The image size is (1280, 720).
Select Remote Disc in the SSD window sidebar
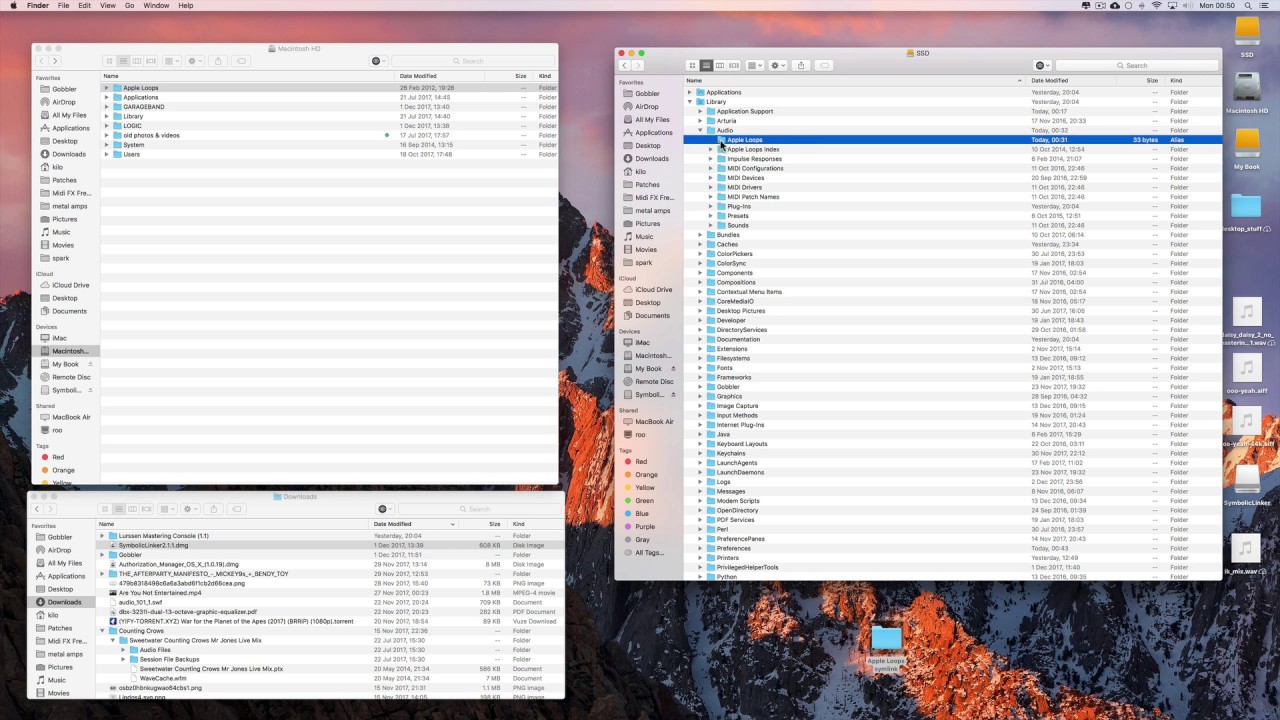(654, 382)
